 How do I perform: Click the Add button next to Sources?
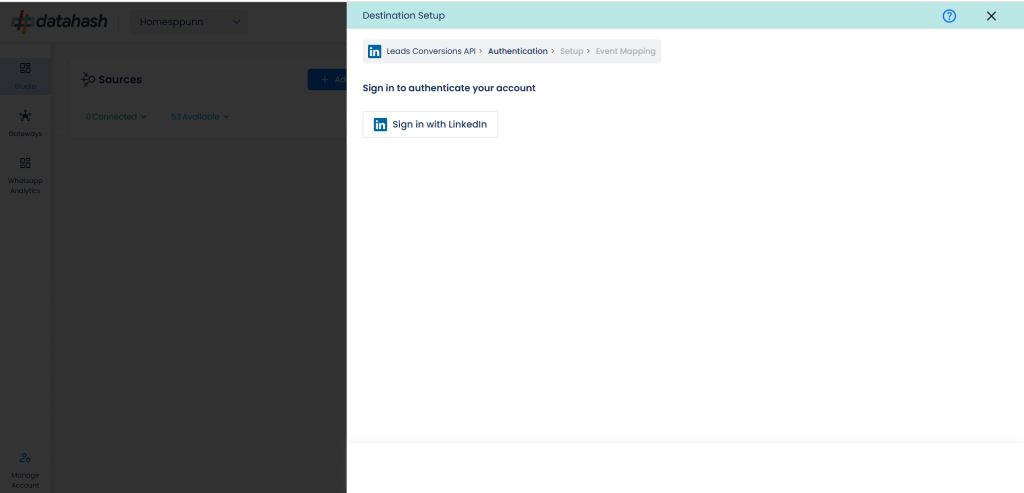tap(327, 80)
